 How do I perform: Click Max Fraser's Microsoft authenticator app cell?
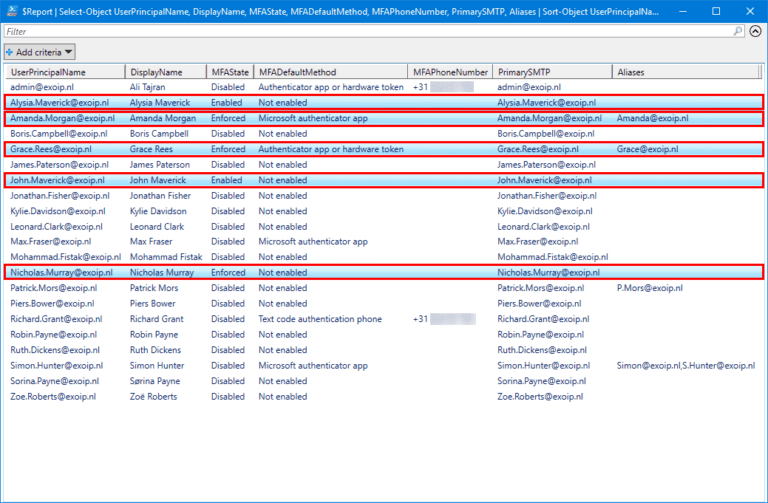313,241
